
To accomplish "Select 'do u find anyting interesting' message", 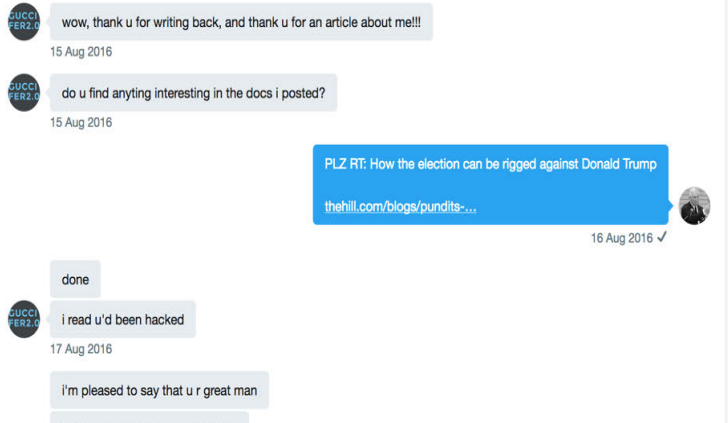I will point(194,93).
